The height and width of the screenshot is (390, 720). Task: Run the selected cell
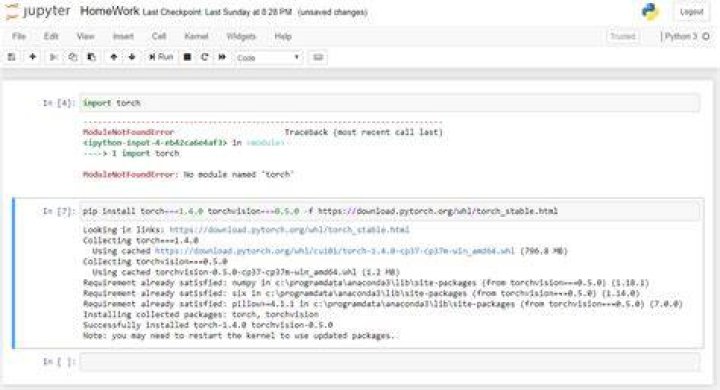[x=161, y=57]
